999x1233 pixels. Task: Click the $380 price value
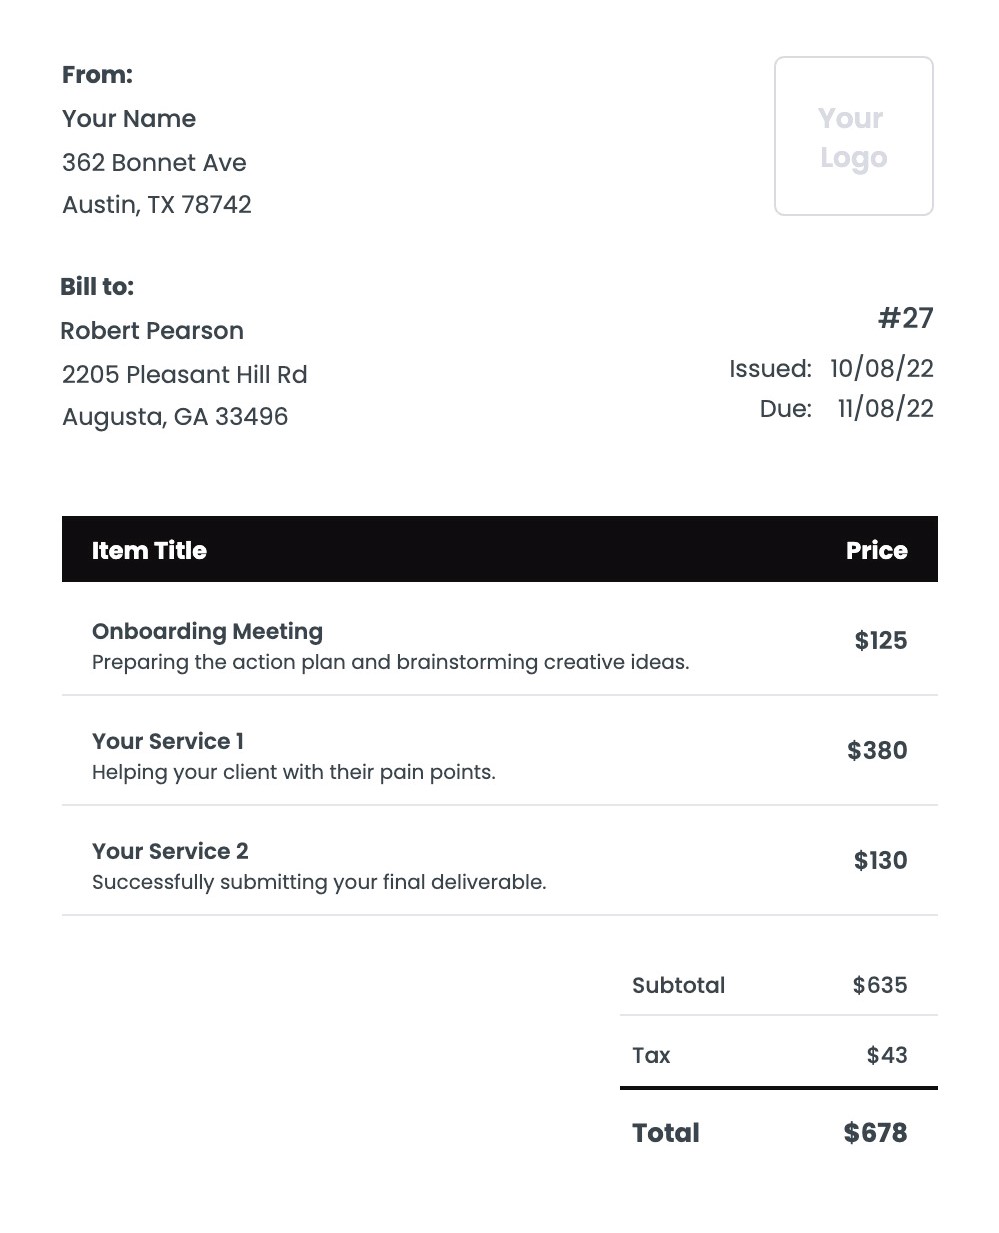pos(876,751)
